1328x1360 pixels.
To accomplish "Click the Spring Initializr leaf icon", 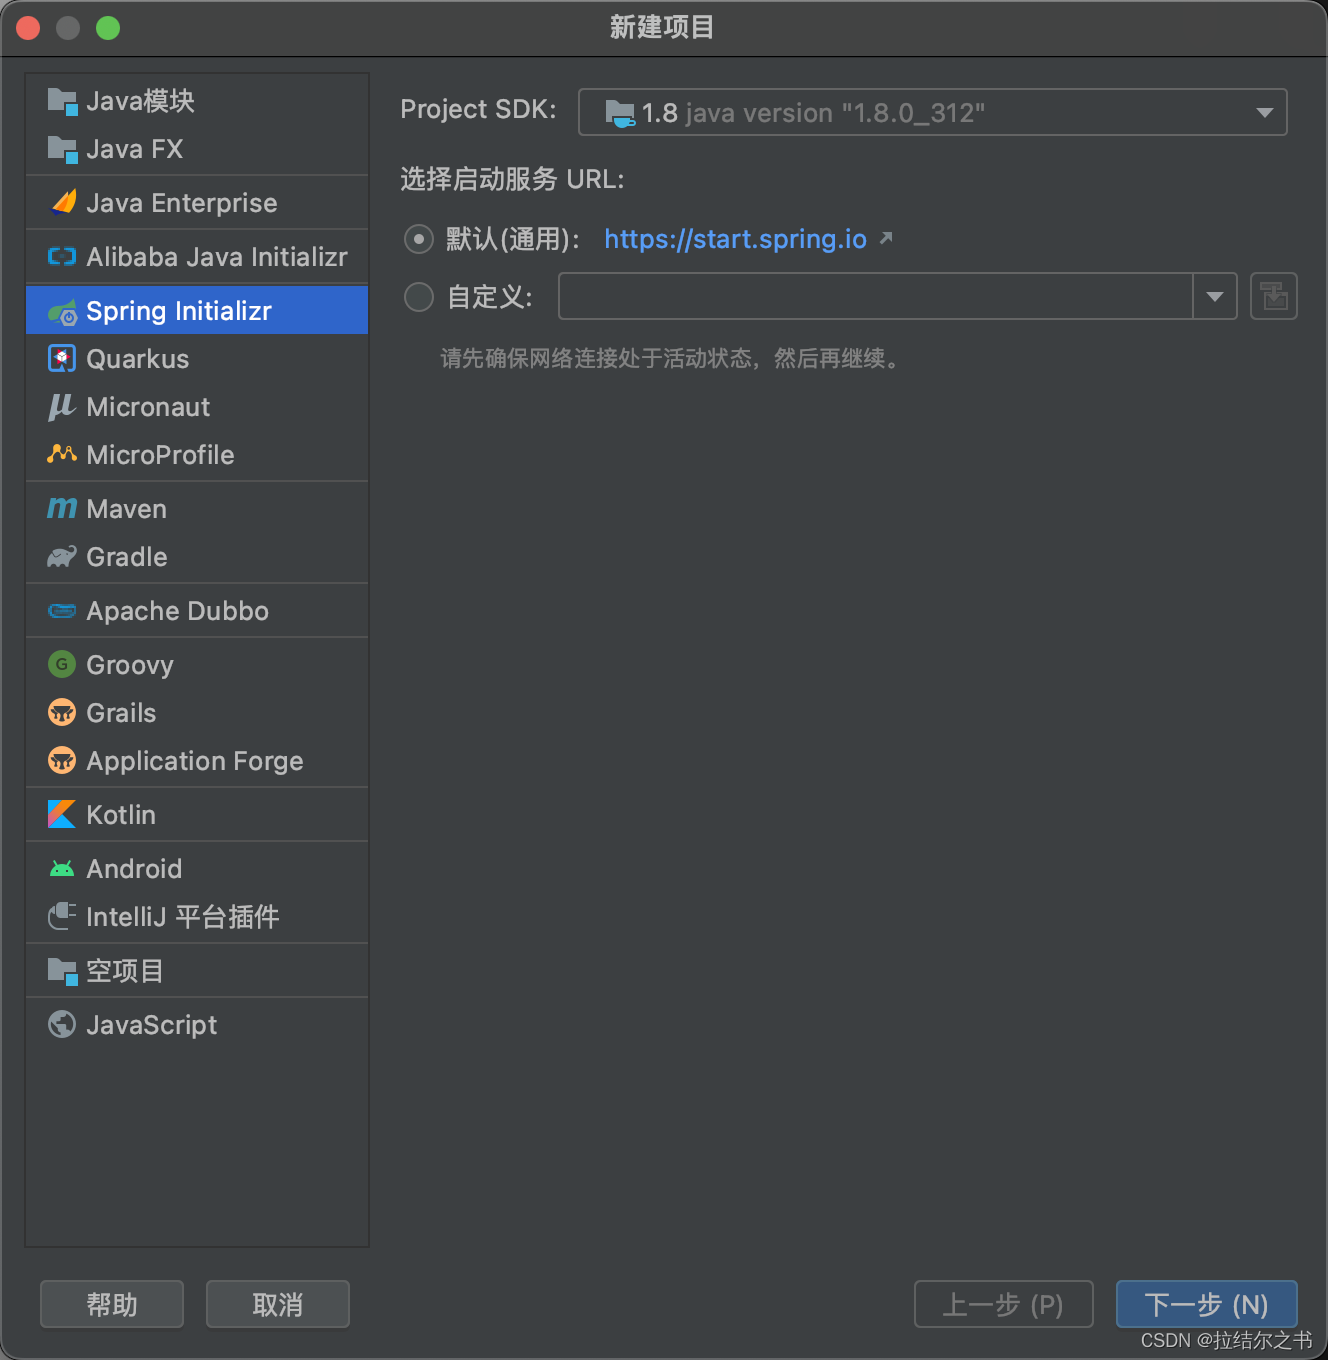I will click(62, 312).
